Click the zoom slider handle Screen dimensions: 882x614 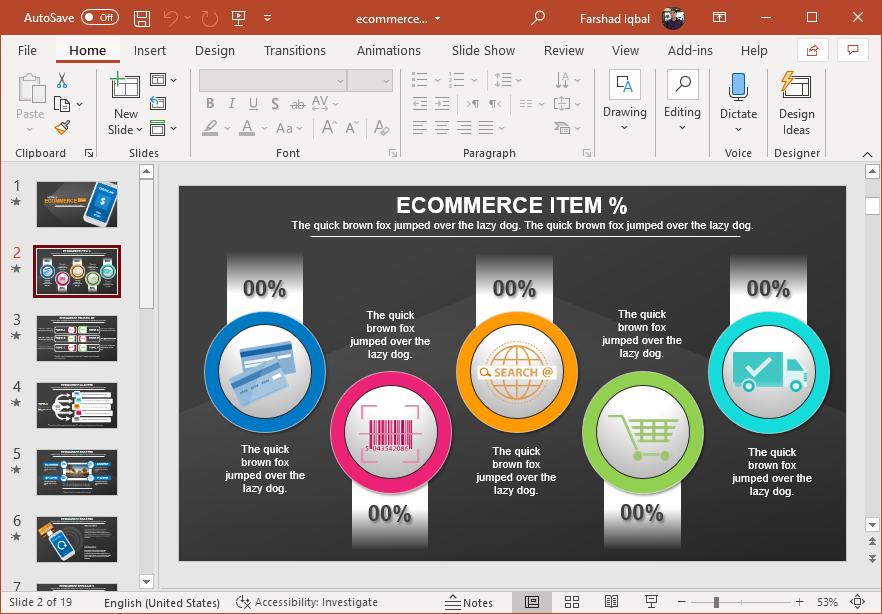tap(716, 602)
